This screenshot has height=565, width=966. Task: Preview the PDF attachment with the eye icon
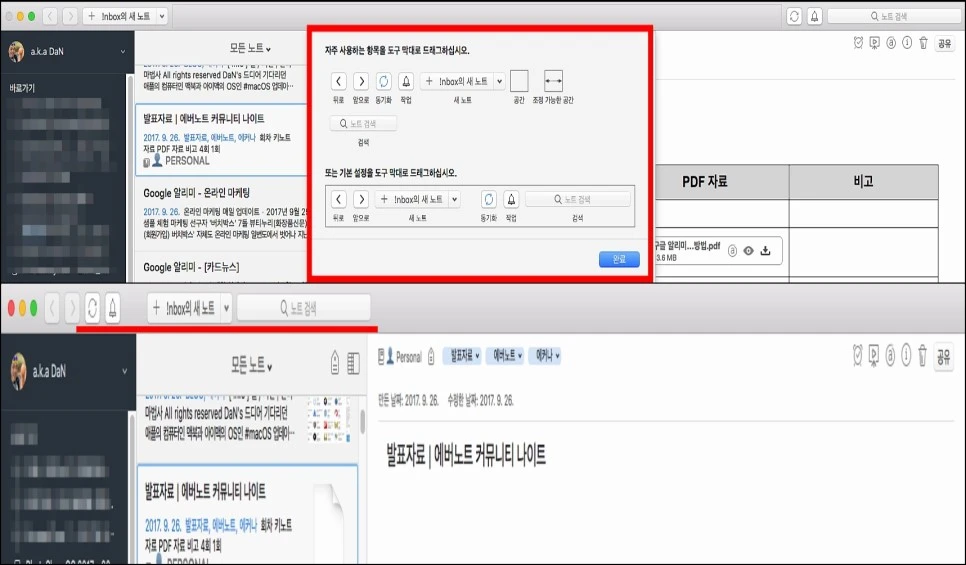(749, 251)
